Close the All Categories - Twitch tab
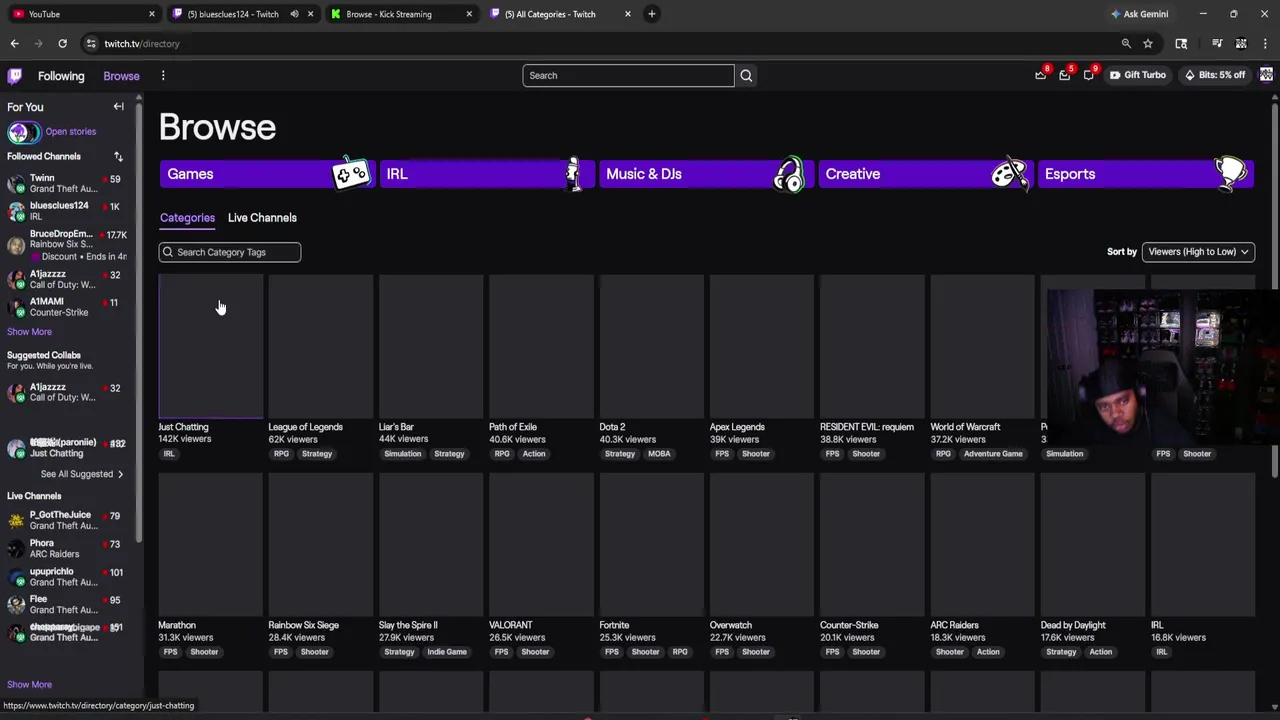 [628, 14]
